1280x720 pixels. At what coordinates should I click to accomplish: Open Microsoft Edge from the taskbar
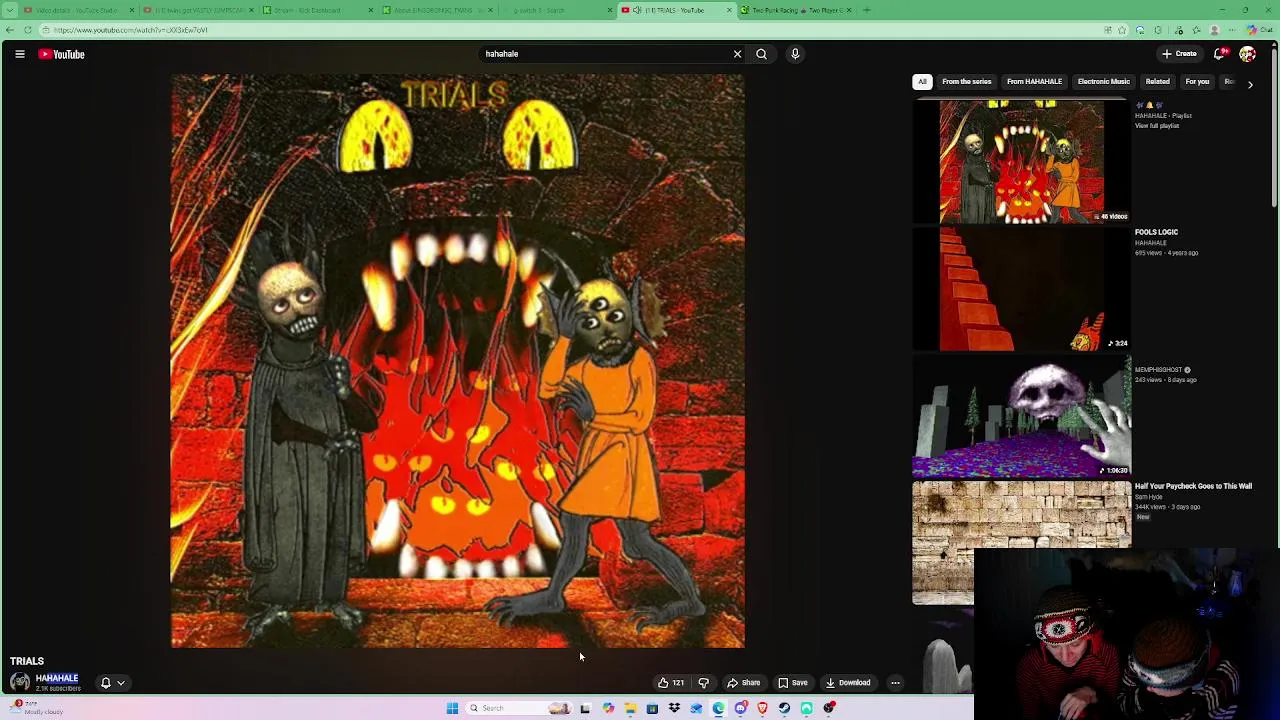(718, 708)
